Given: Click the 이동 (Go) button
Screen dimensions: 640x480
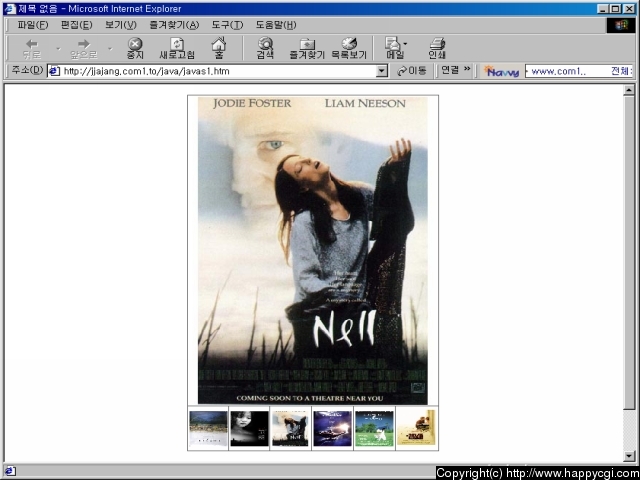Looking at the screenshot, I should (x=412, y=71).
